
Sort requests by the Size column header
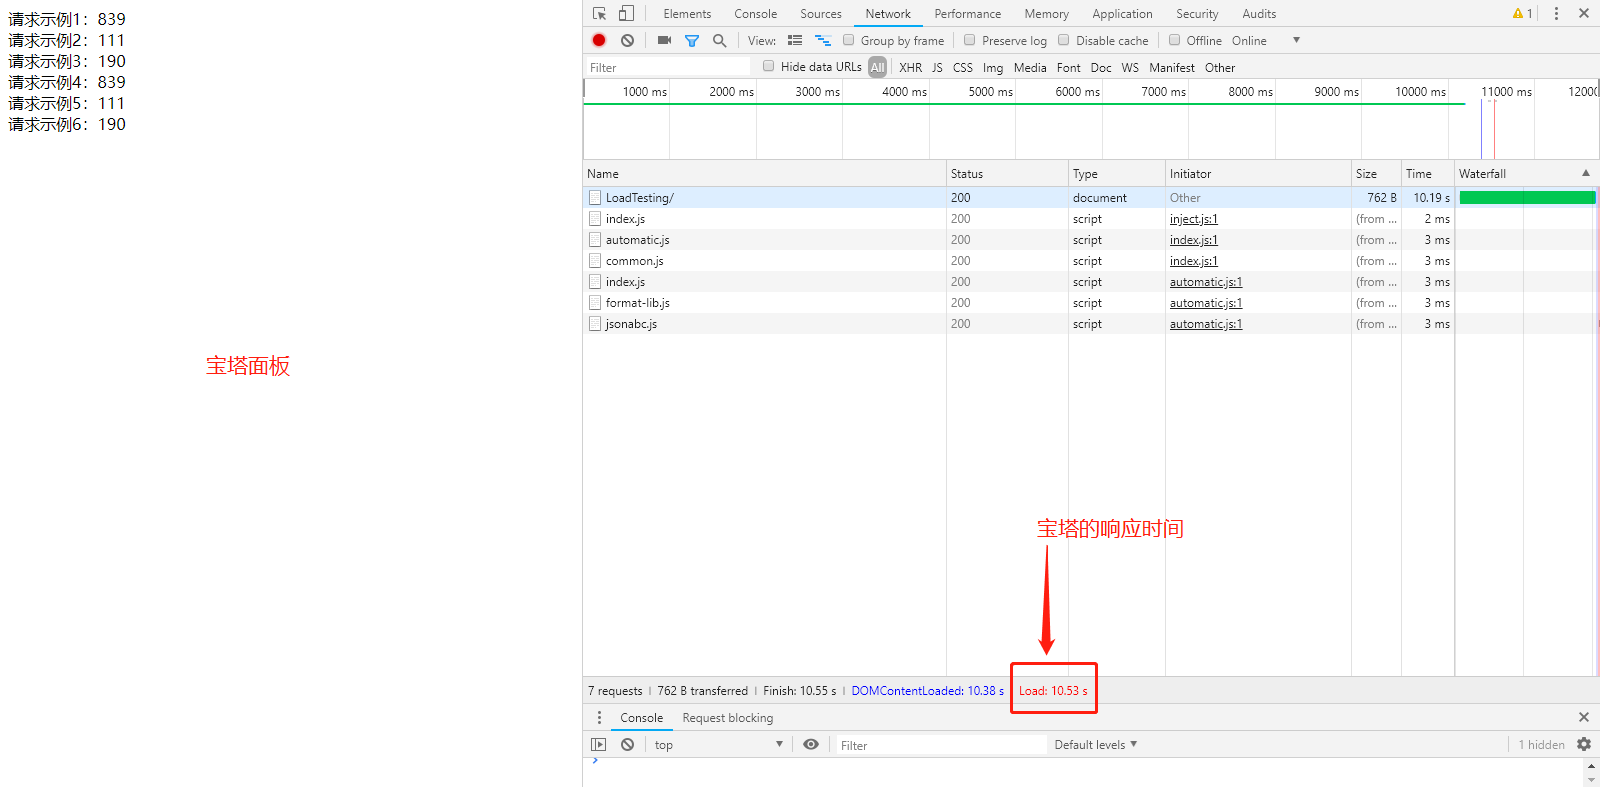coord(1376,174)
